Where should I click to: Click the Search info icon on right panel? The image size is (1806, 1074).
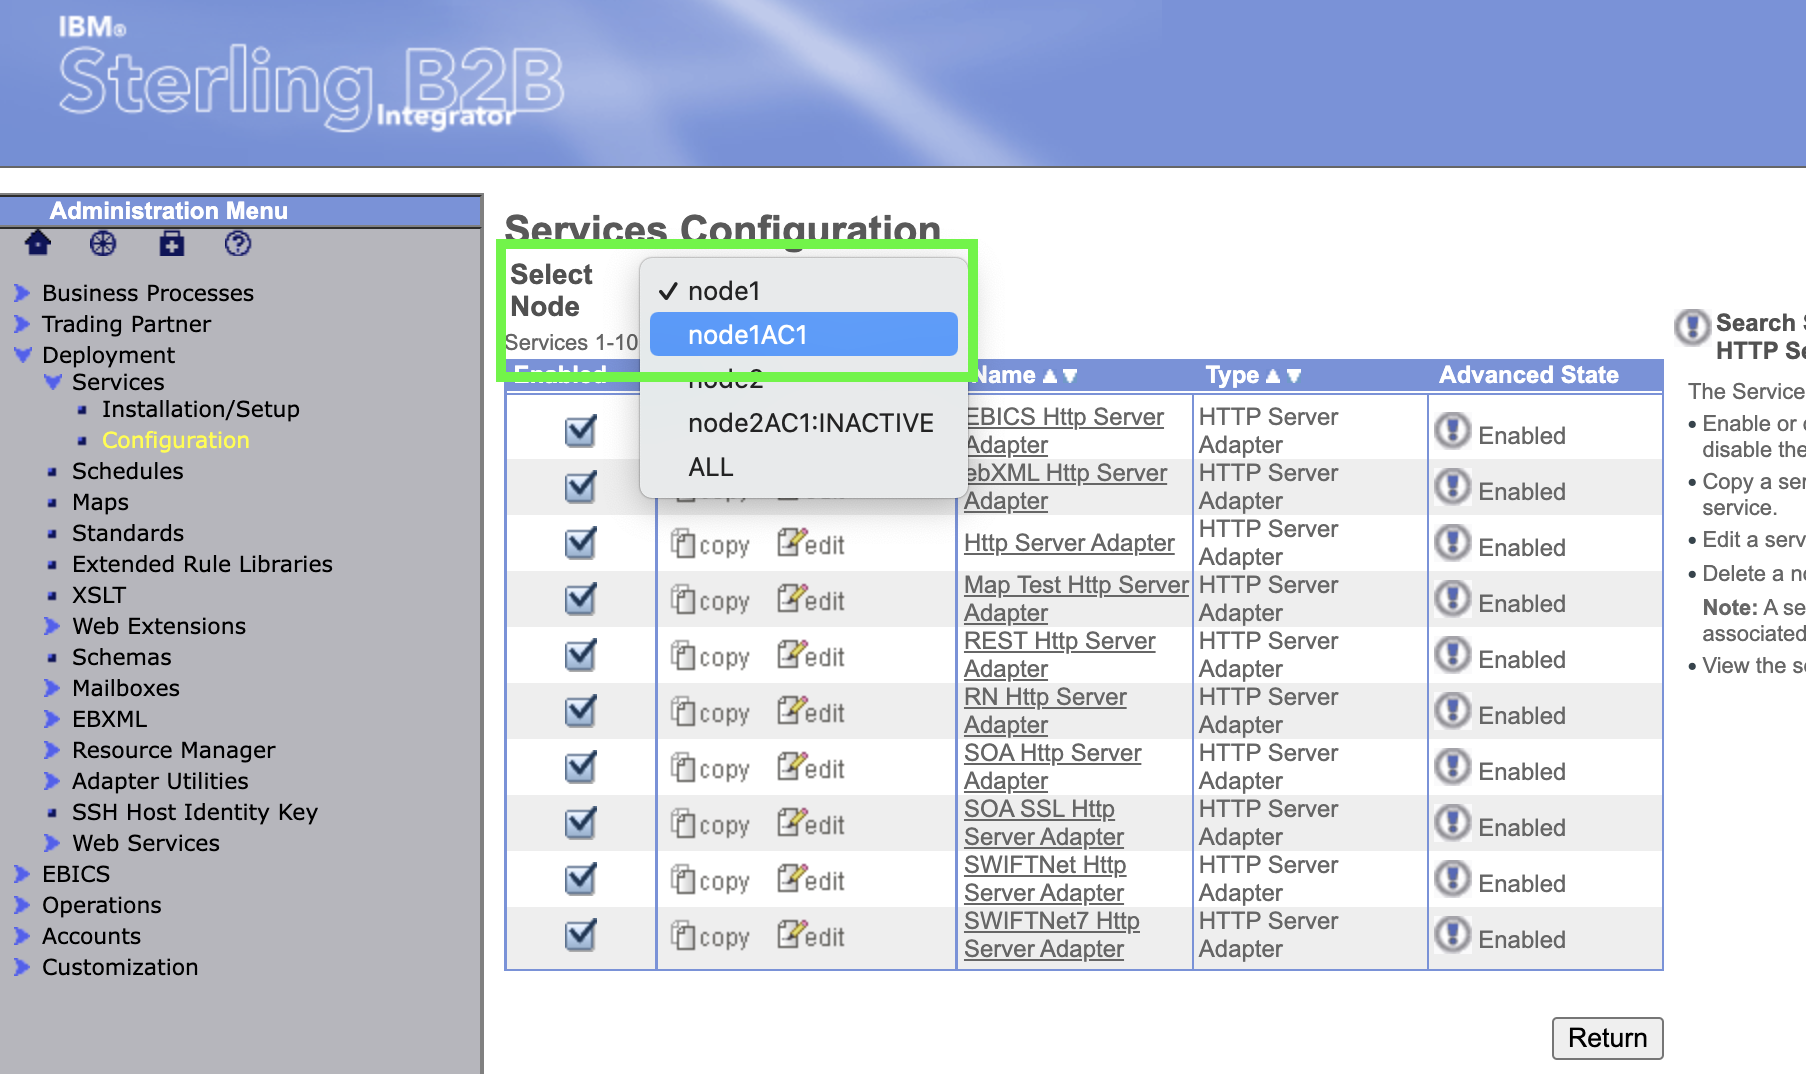[1692, 326]
